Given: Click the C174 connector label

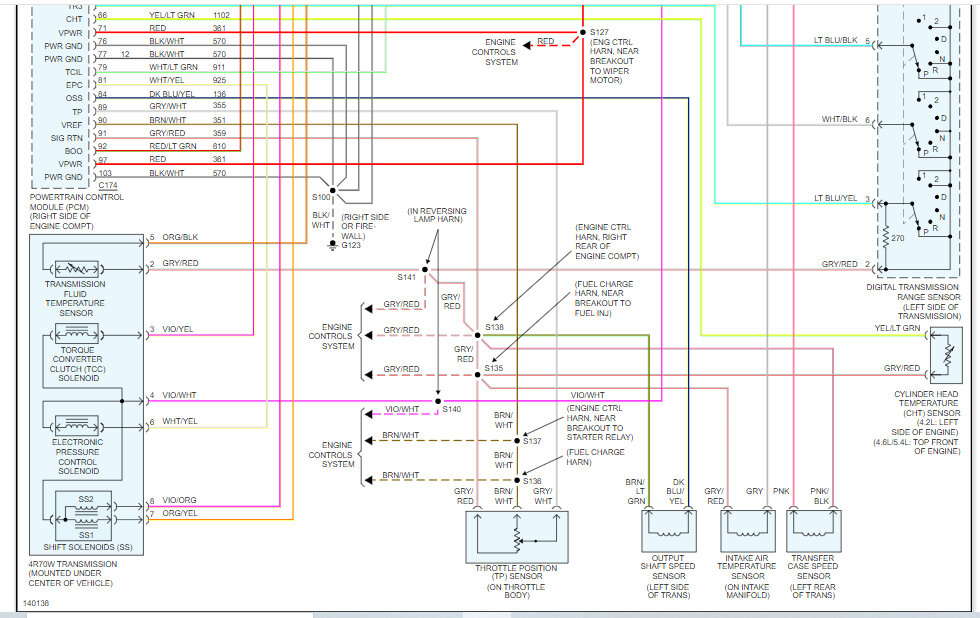Looking at the screenshot, I should pos(108,186).
